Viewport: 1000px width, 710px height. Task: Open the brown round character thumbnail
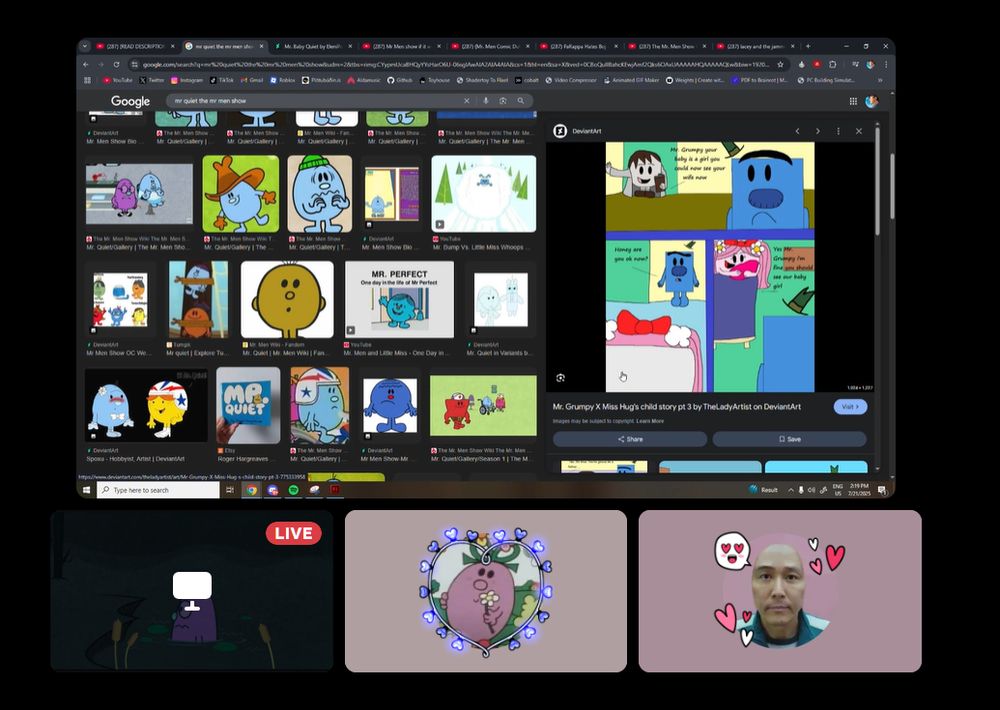pos(287,299)
